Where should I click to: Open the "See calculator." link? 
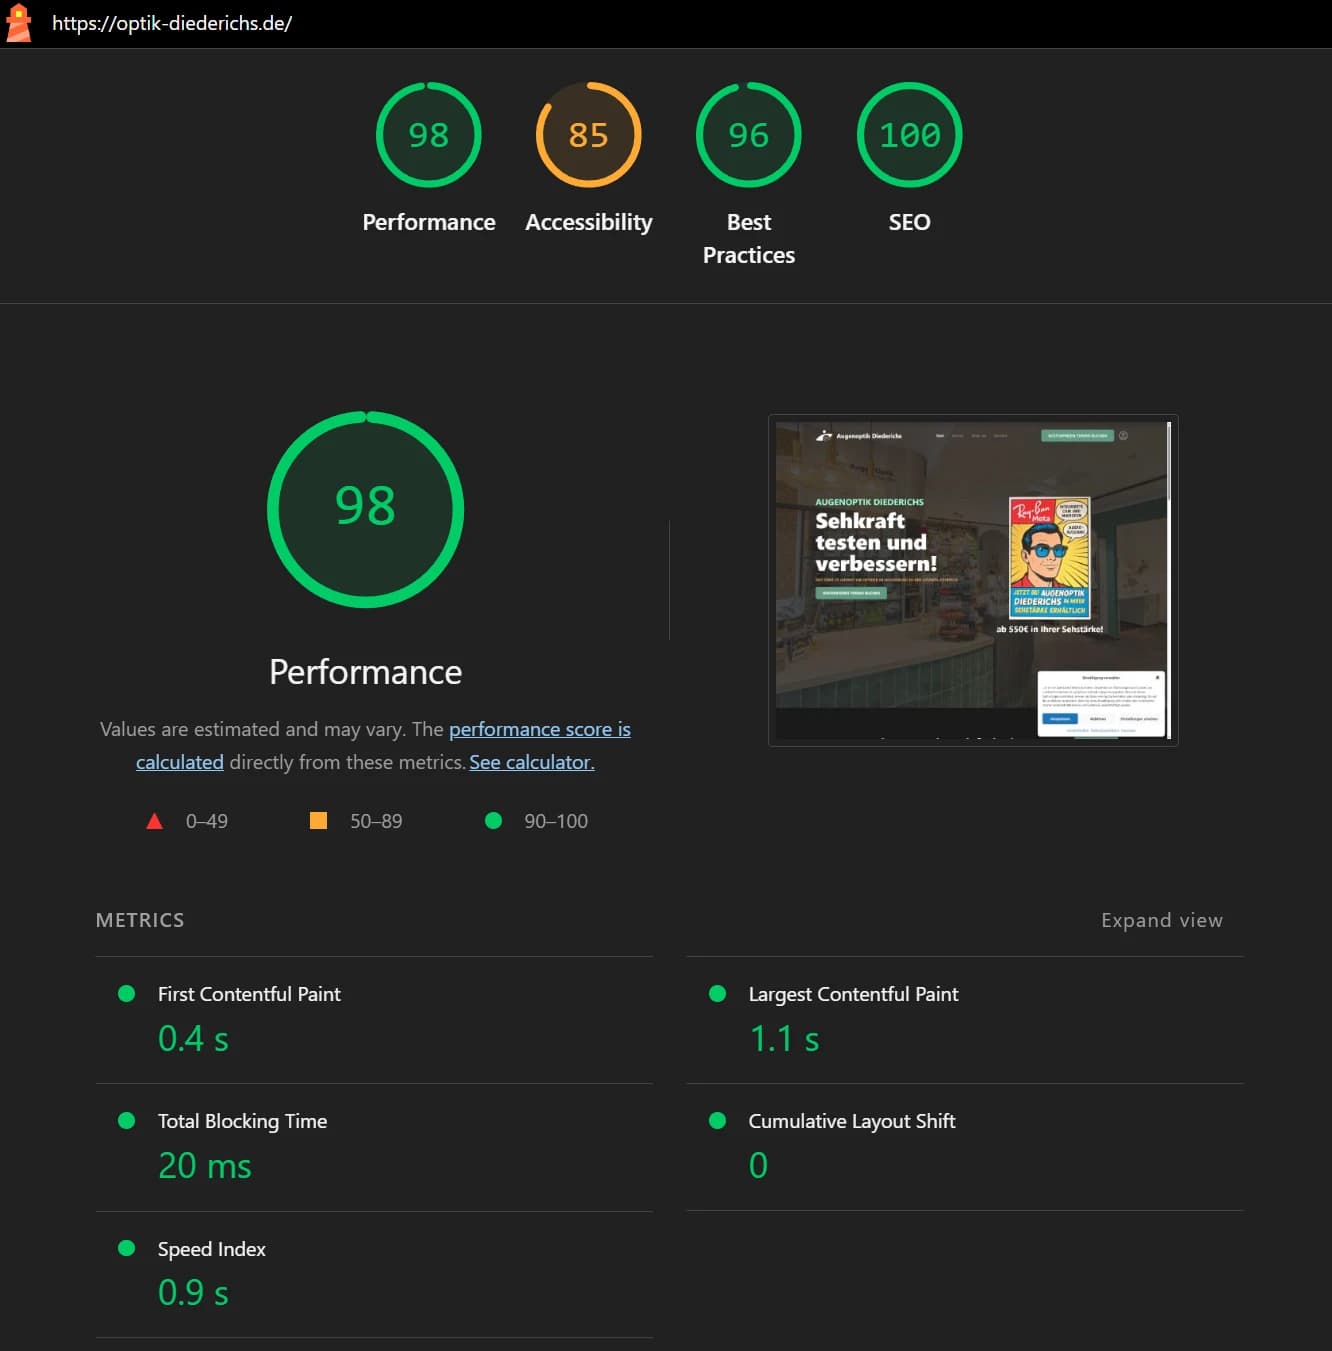(x=531, y=762)
